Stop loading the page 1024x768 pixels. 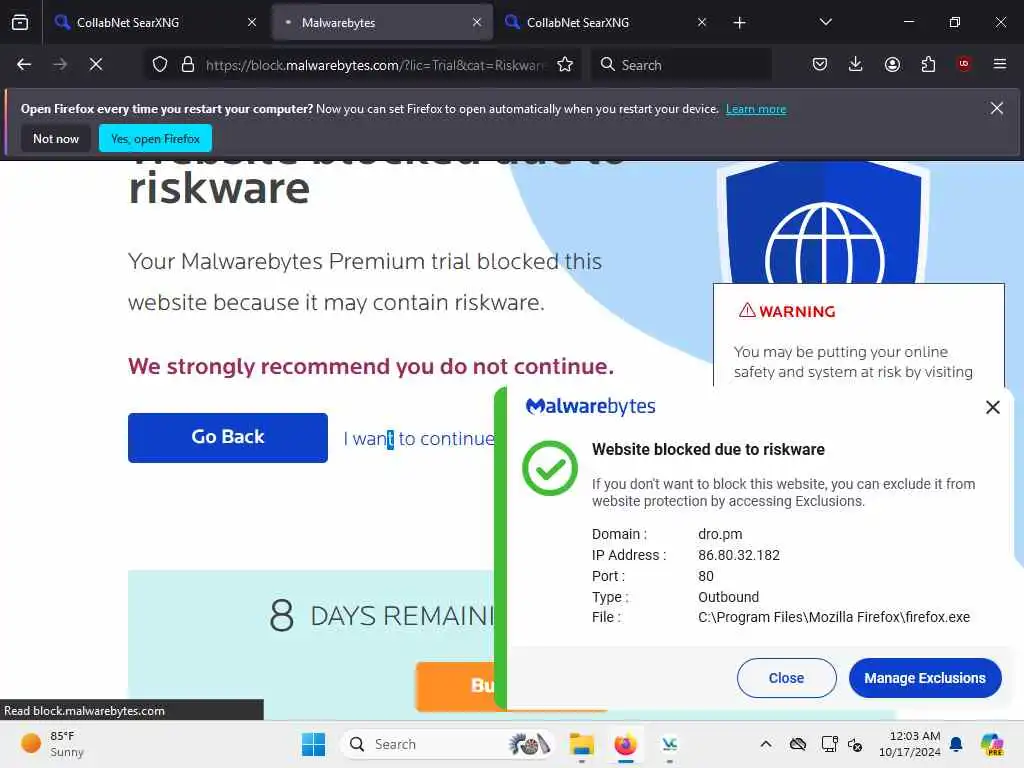coord(96,64)
